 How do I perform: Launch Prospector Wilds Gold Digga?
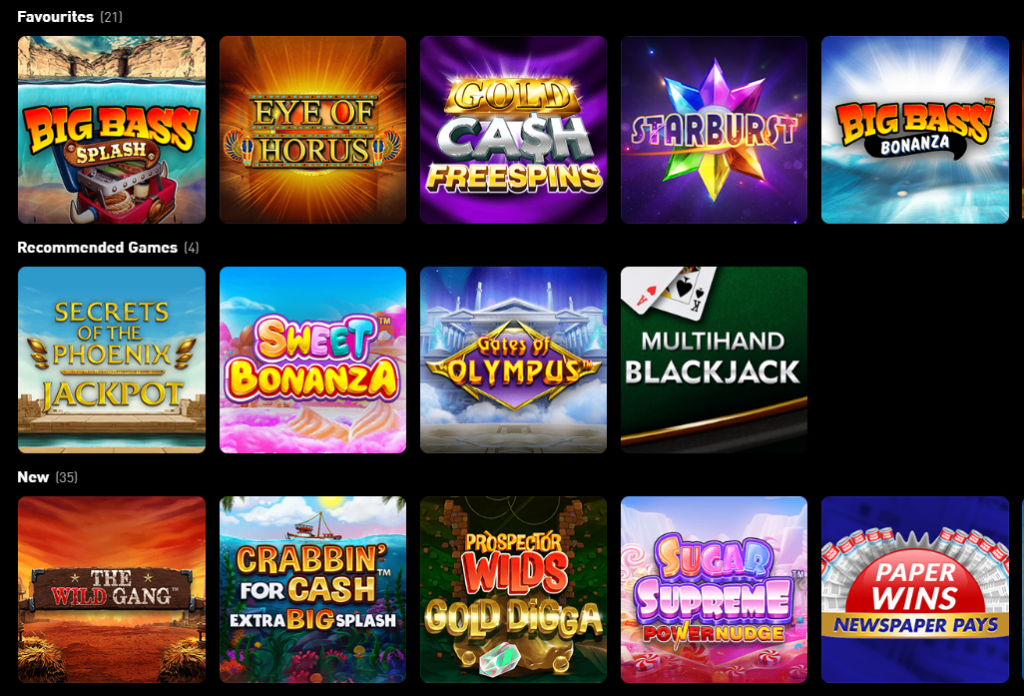pos(513,590)
